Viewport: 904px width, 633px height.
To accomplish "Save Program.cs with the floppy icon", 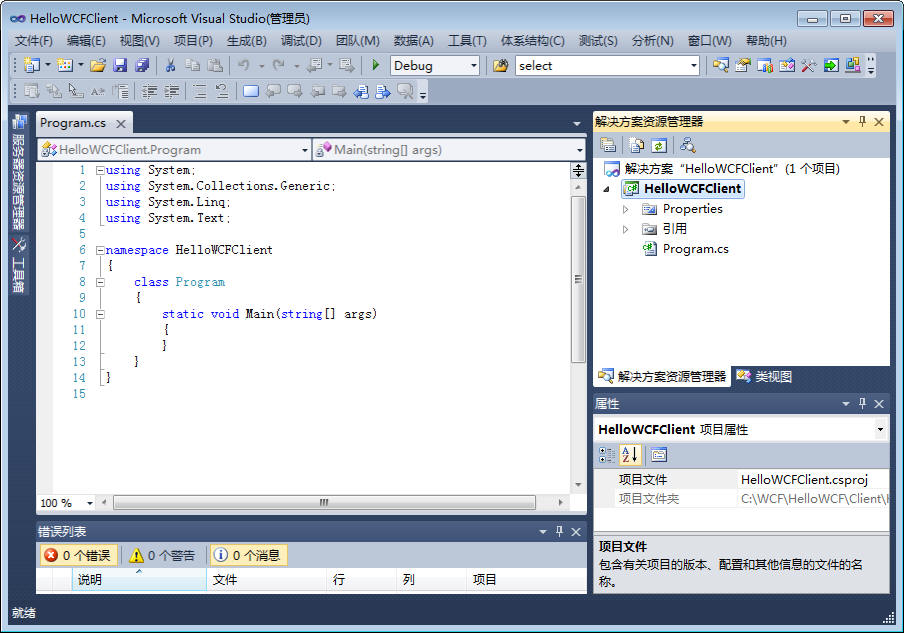I will [x=120, y=65].
